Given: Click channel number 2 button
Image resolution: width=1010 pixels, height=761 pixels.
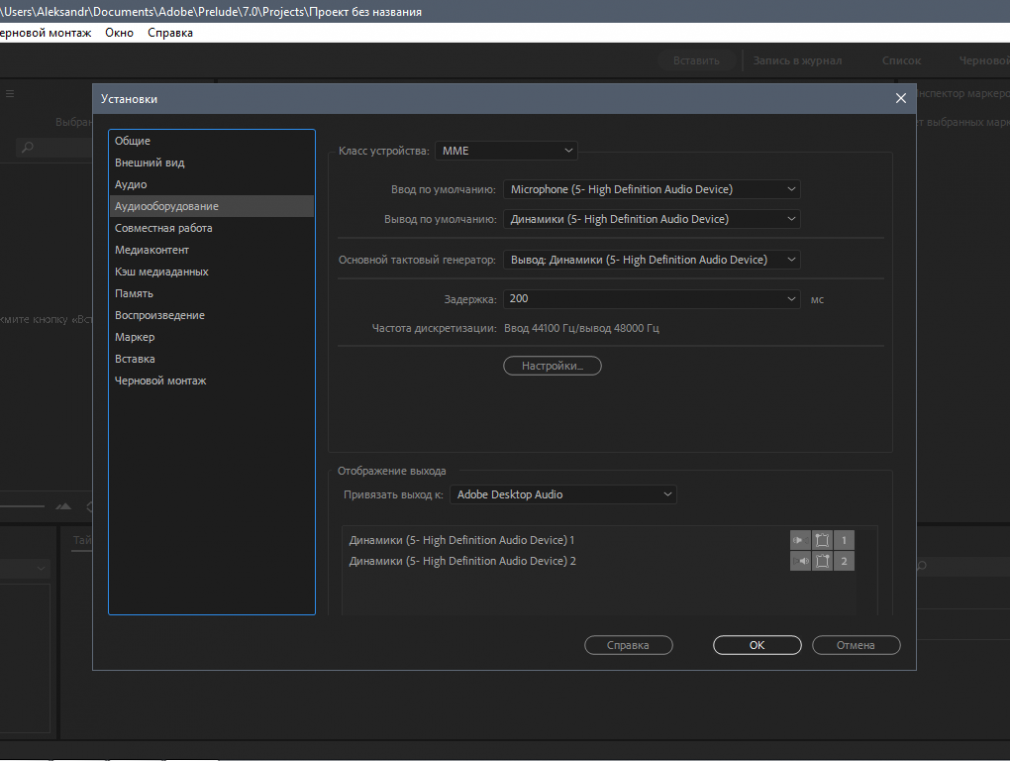Looking at the screenshot, I should [844, 561].
